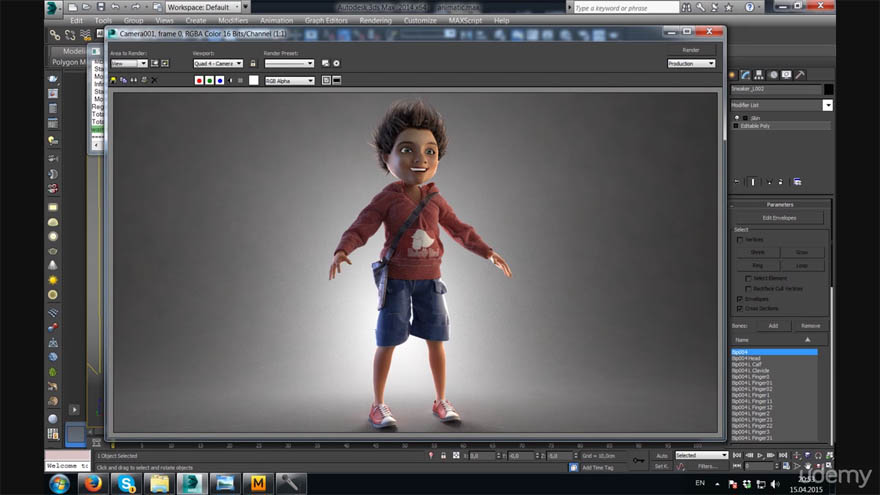Screen dimensions: 880x495
Task: Click the save image icon in render window
Action: click(113, 80)
